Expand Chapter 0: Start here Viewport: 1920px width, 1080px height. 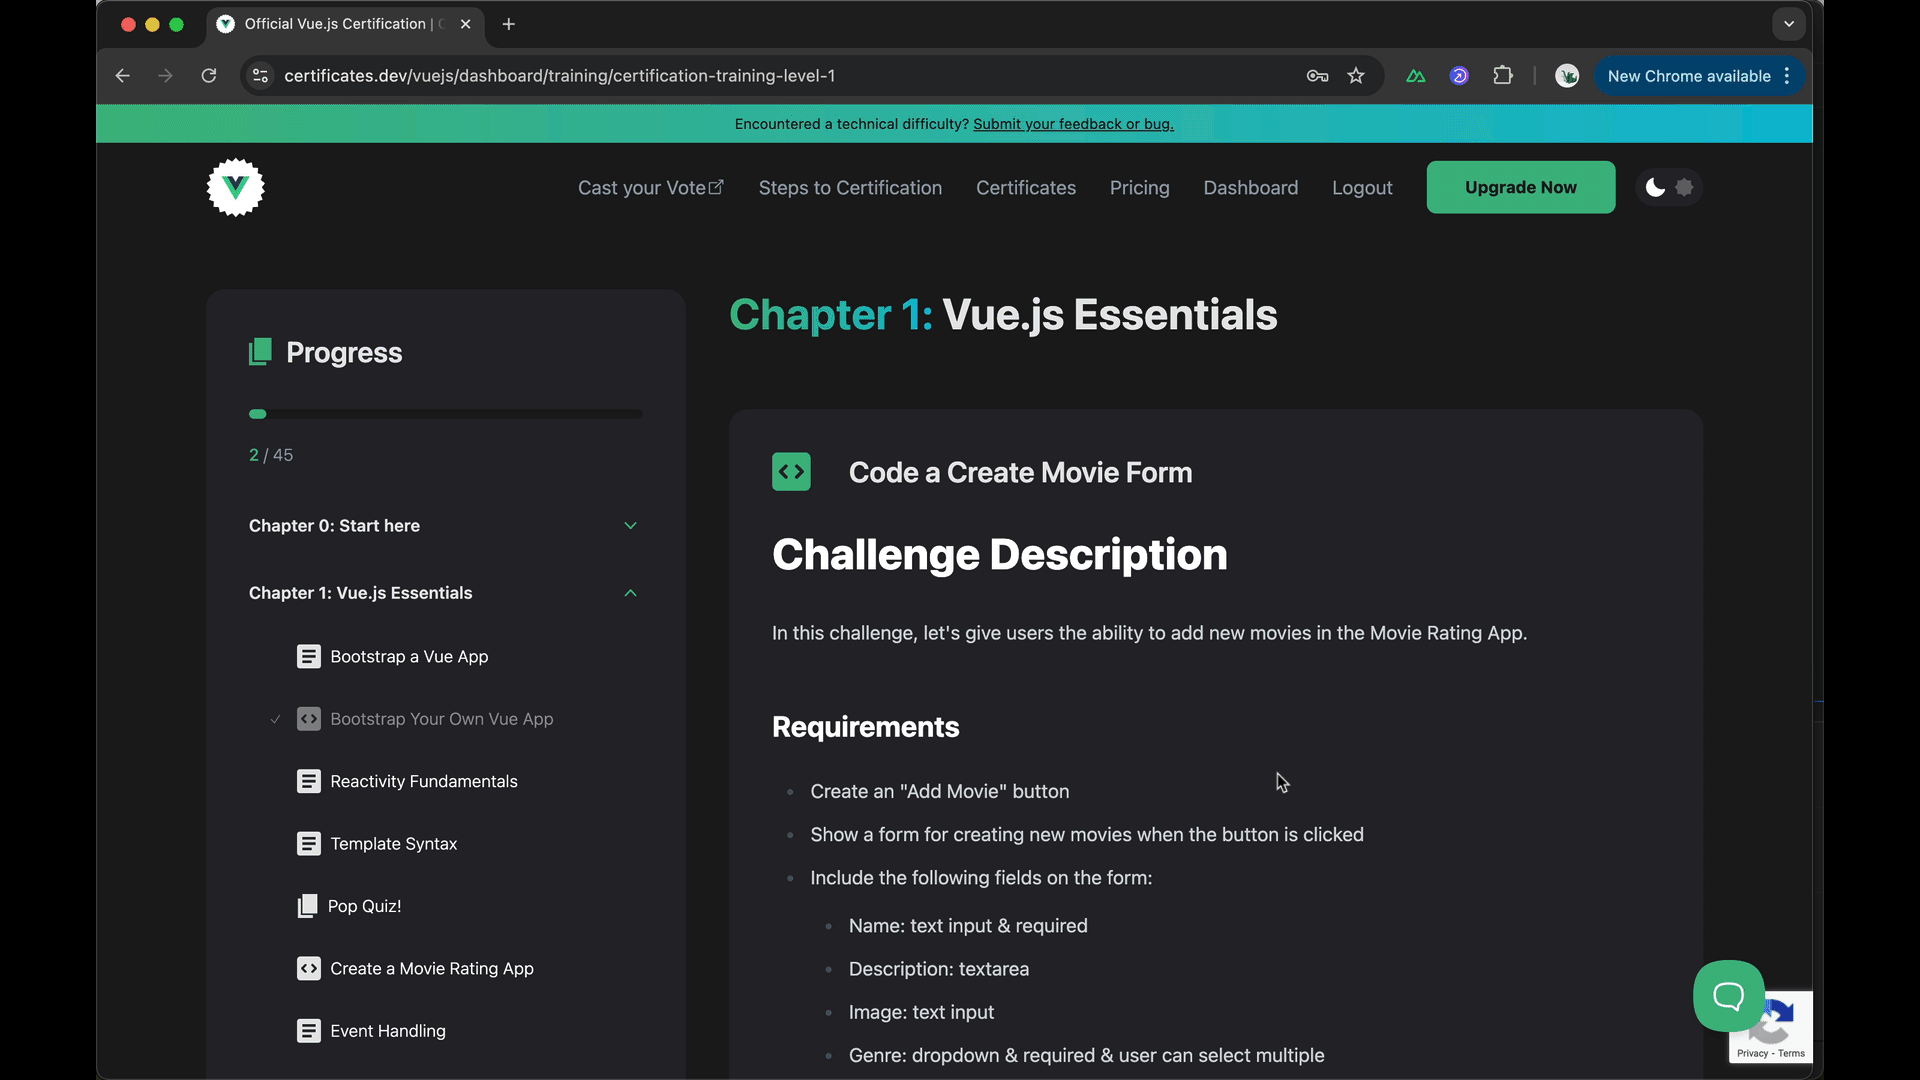(x=444, y=526)
